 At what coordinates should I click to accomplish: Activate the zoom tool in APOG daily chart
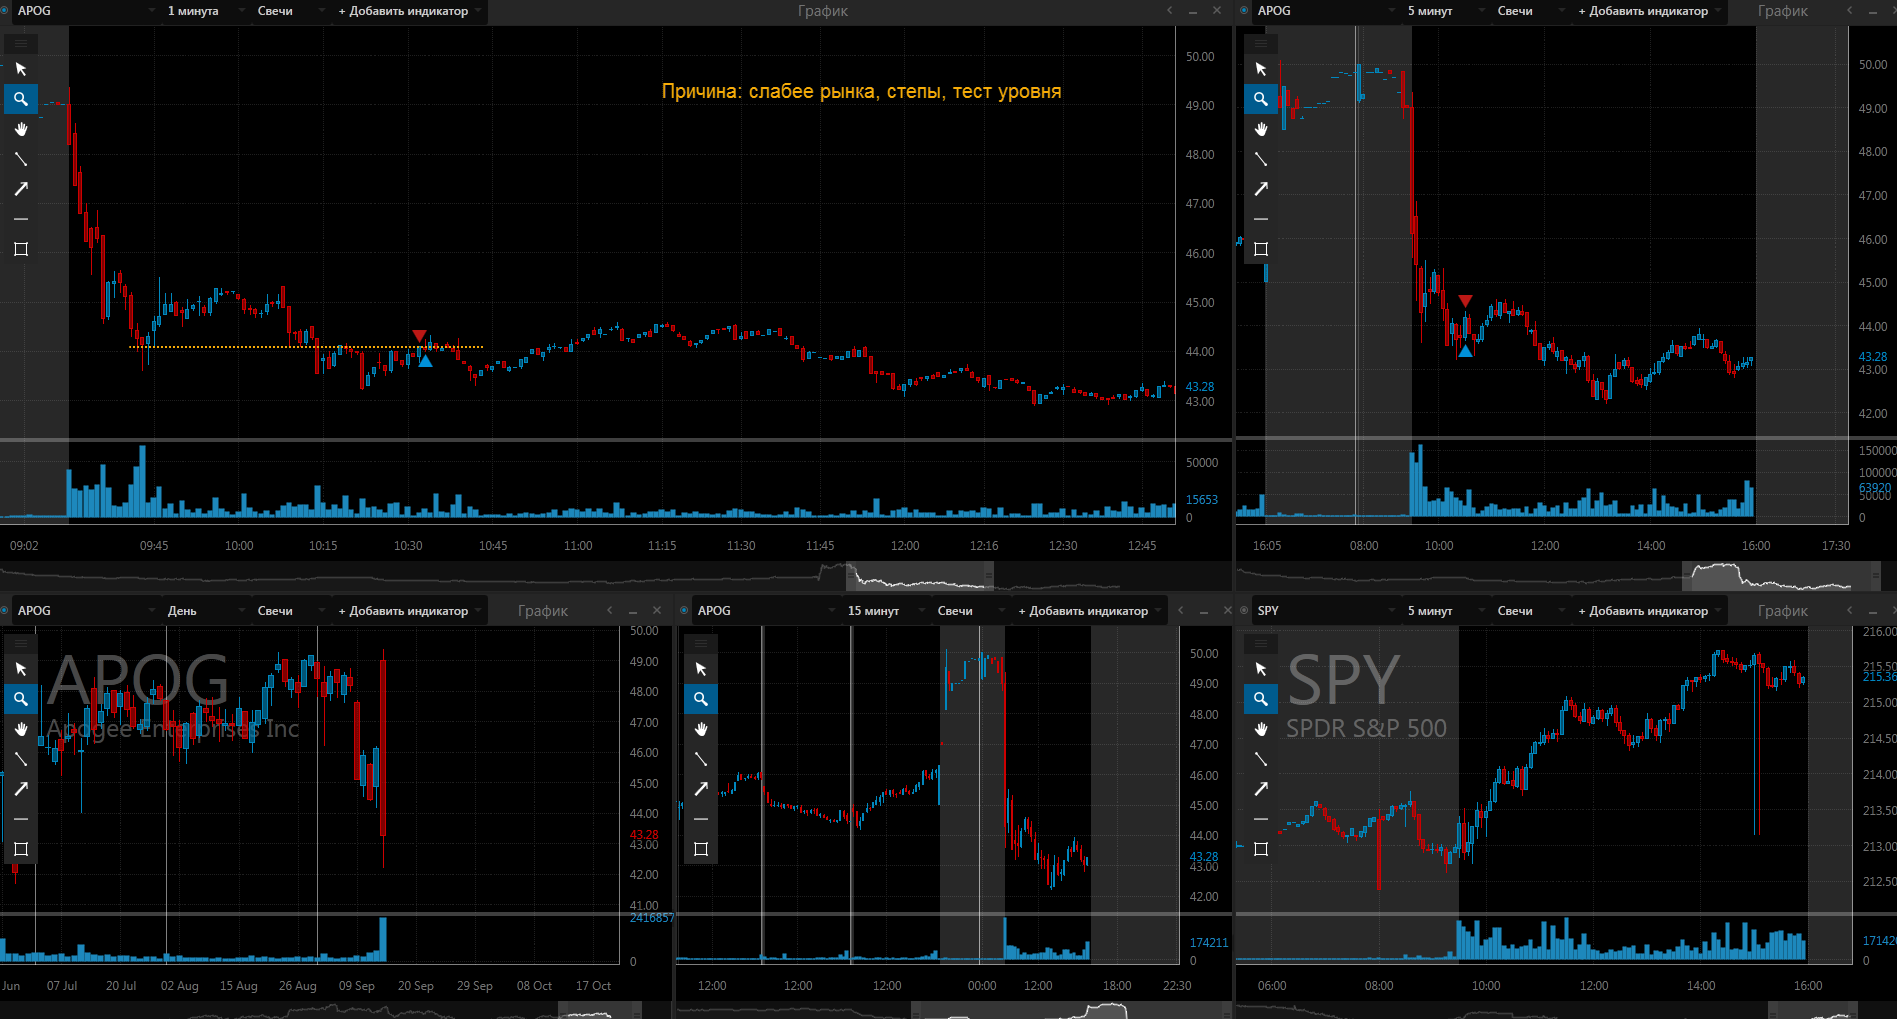point(20,699)
